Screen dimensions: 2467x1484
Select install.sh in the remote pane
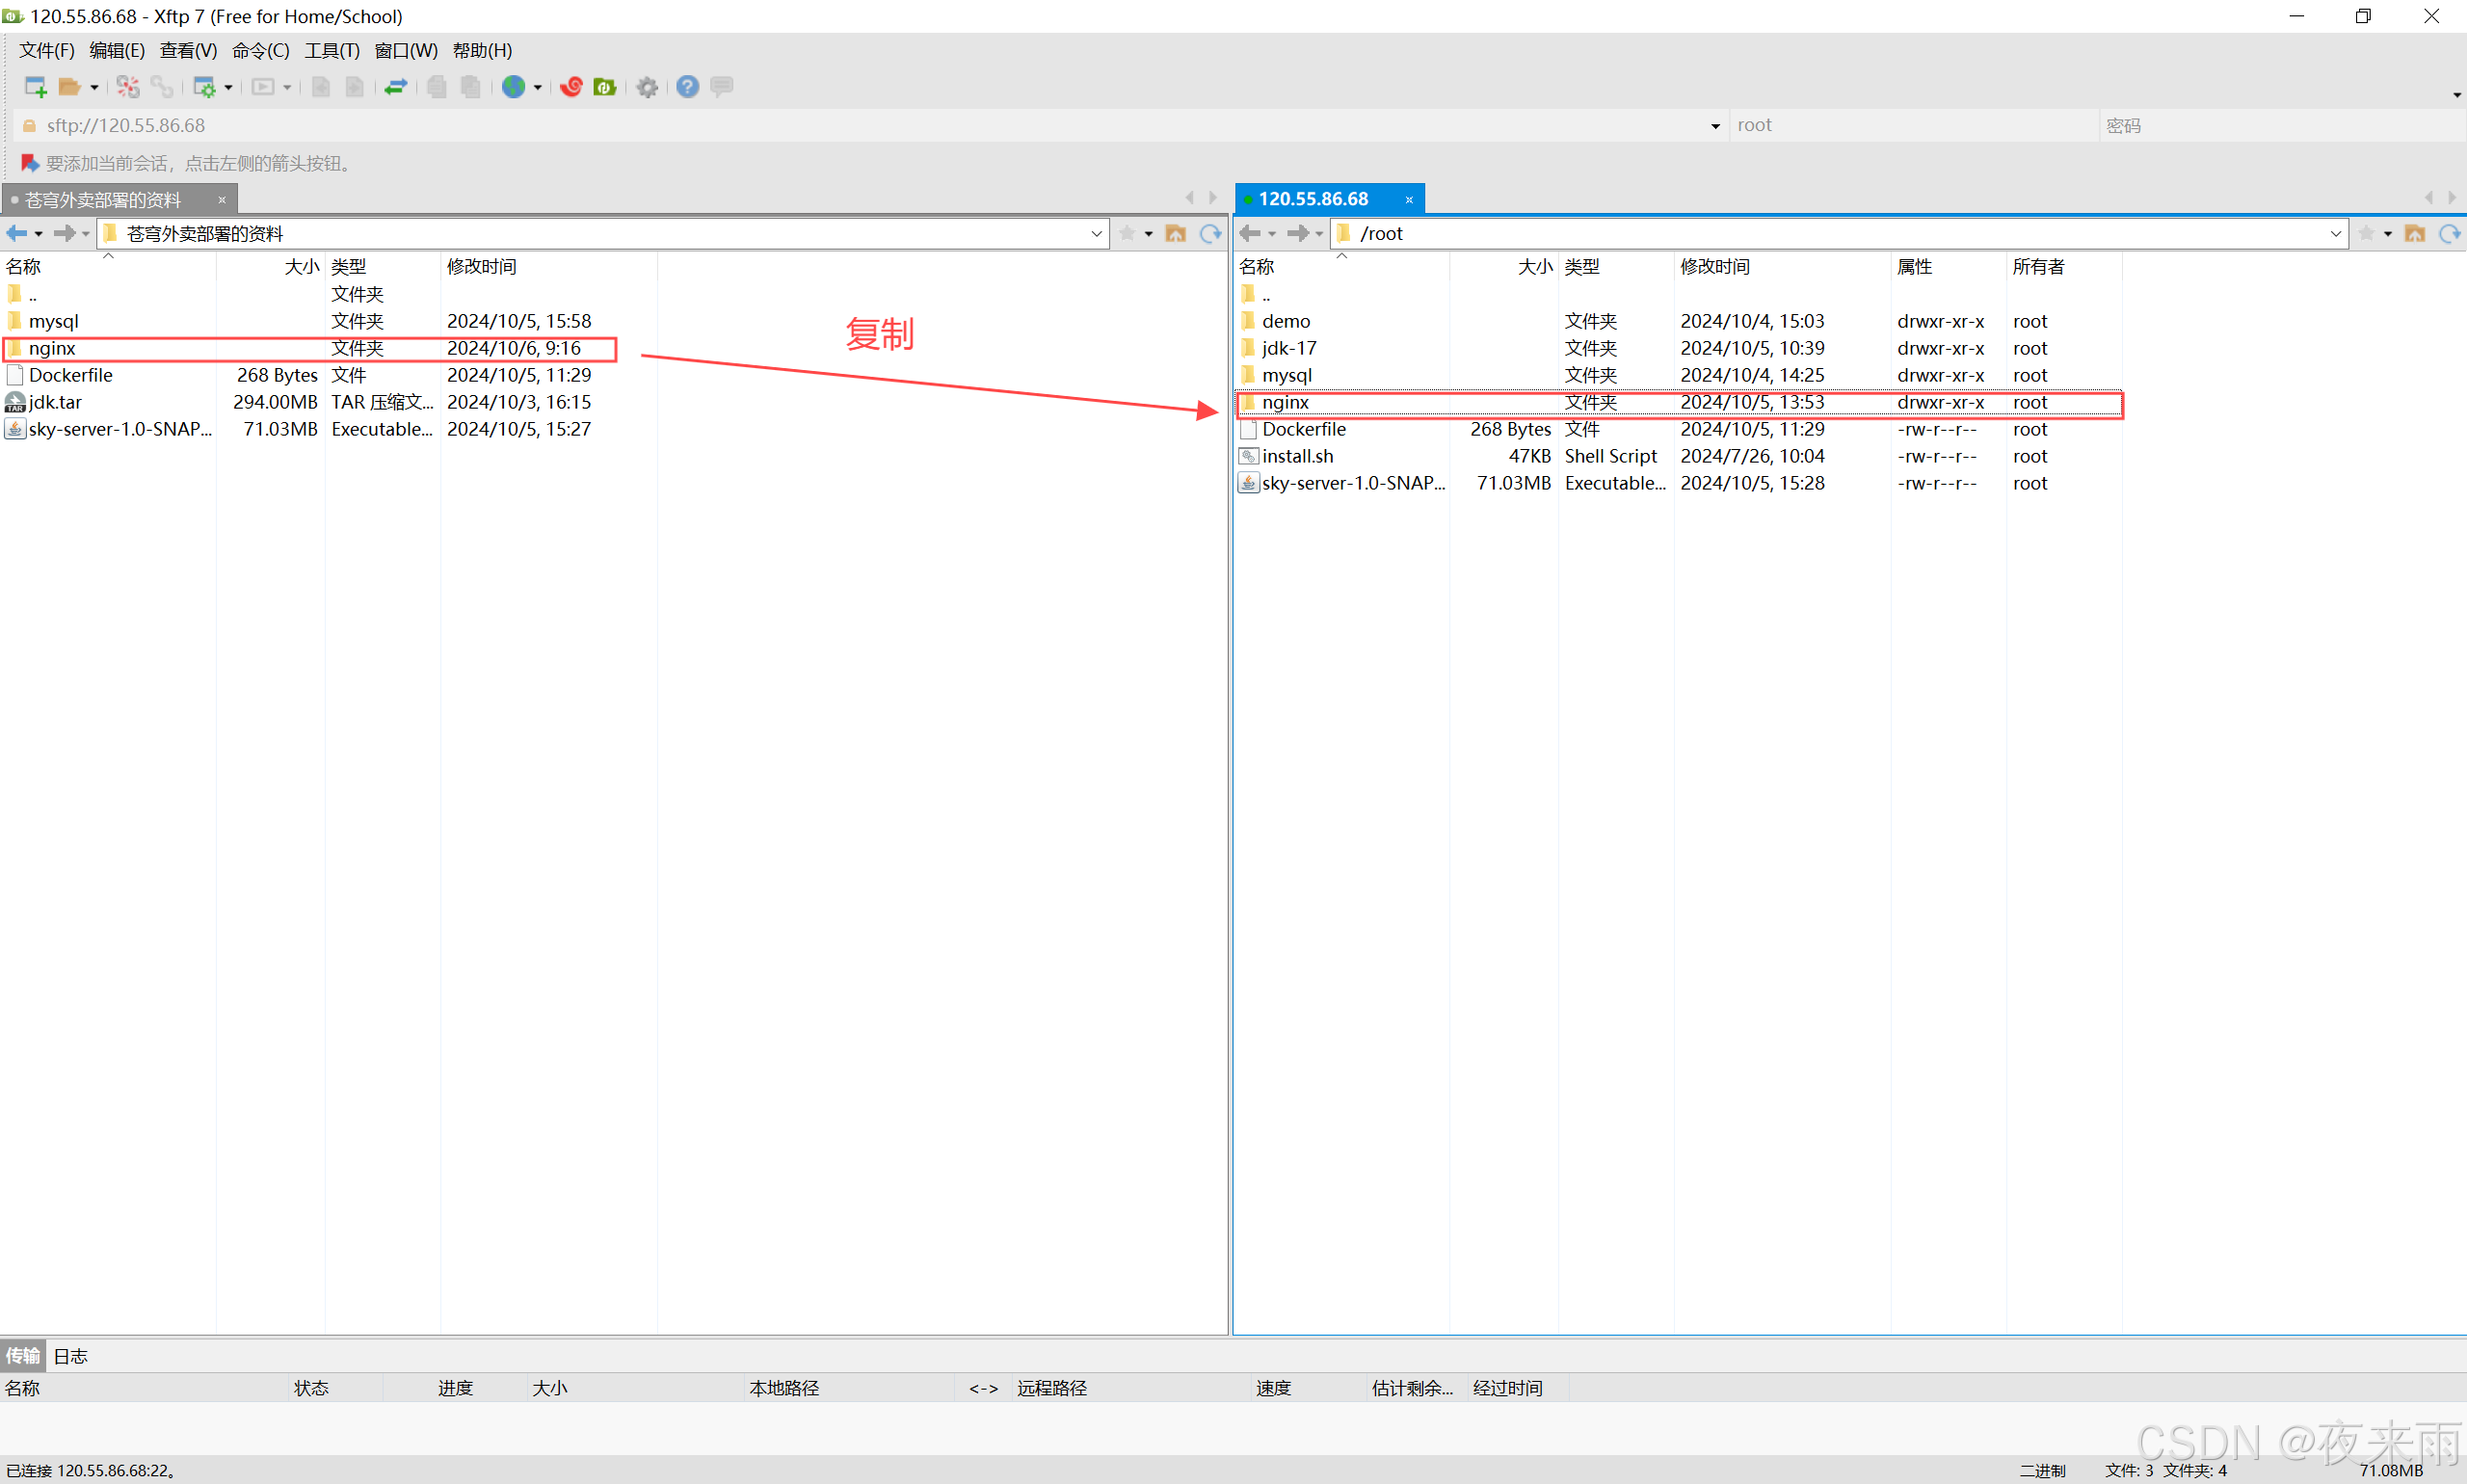[1297, 456]
